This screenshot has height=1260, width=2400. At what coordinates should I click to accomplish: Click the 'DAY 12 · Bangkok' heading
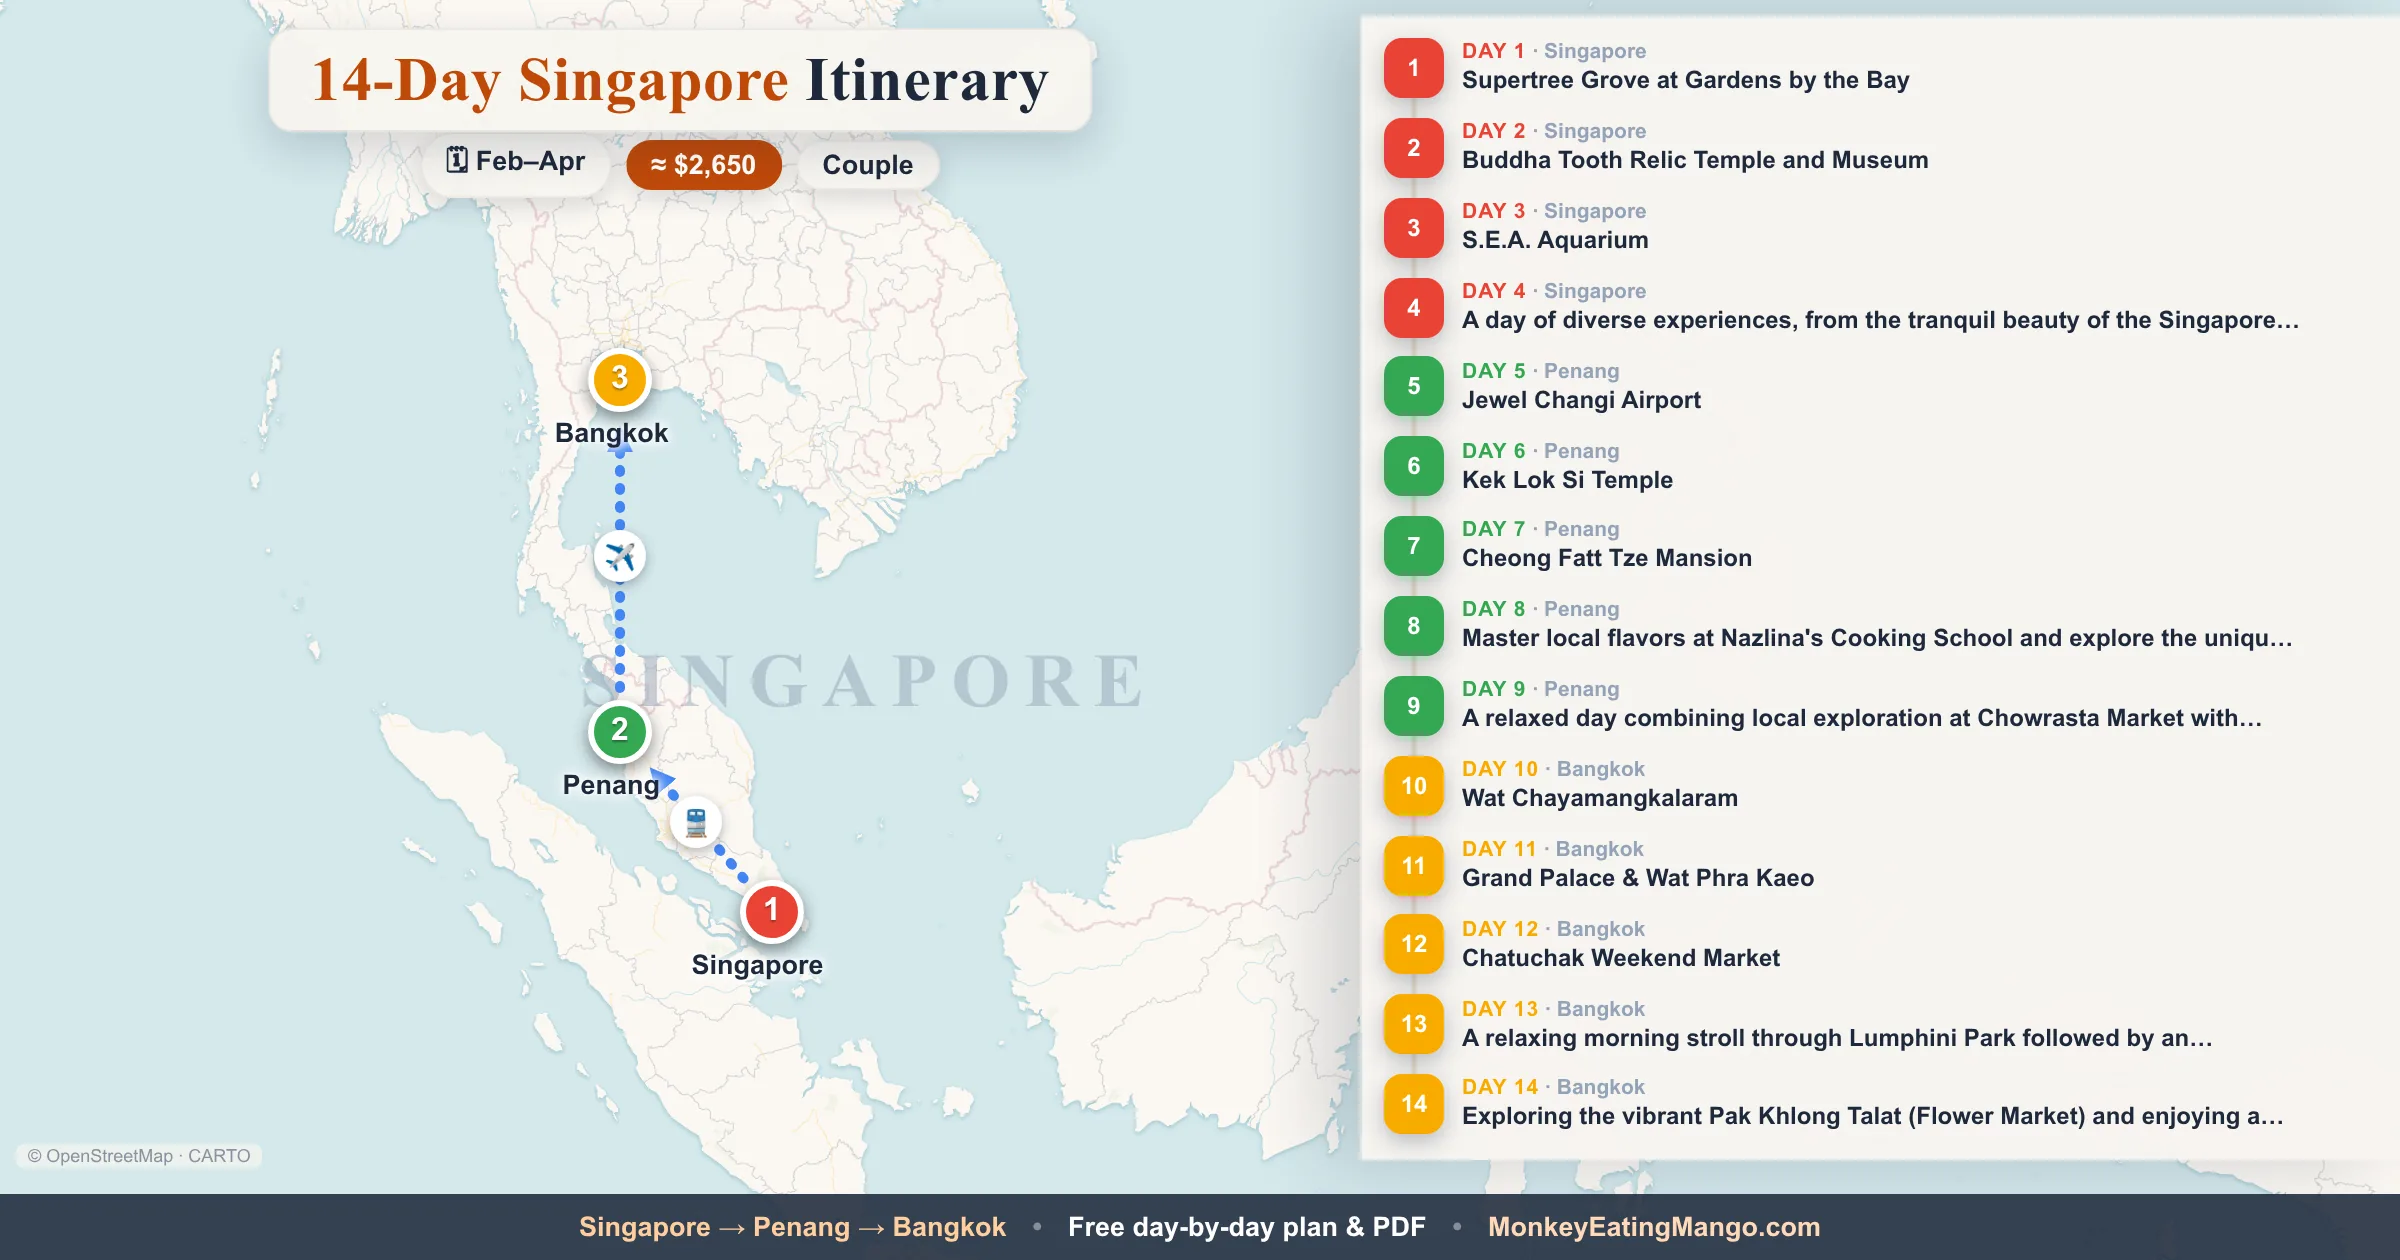(x=1553, y=929)
